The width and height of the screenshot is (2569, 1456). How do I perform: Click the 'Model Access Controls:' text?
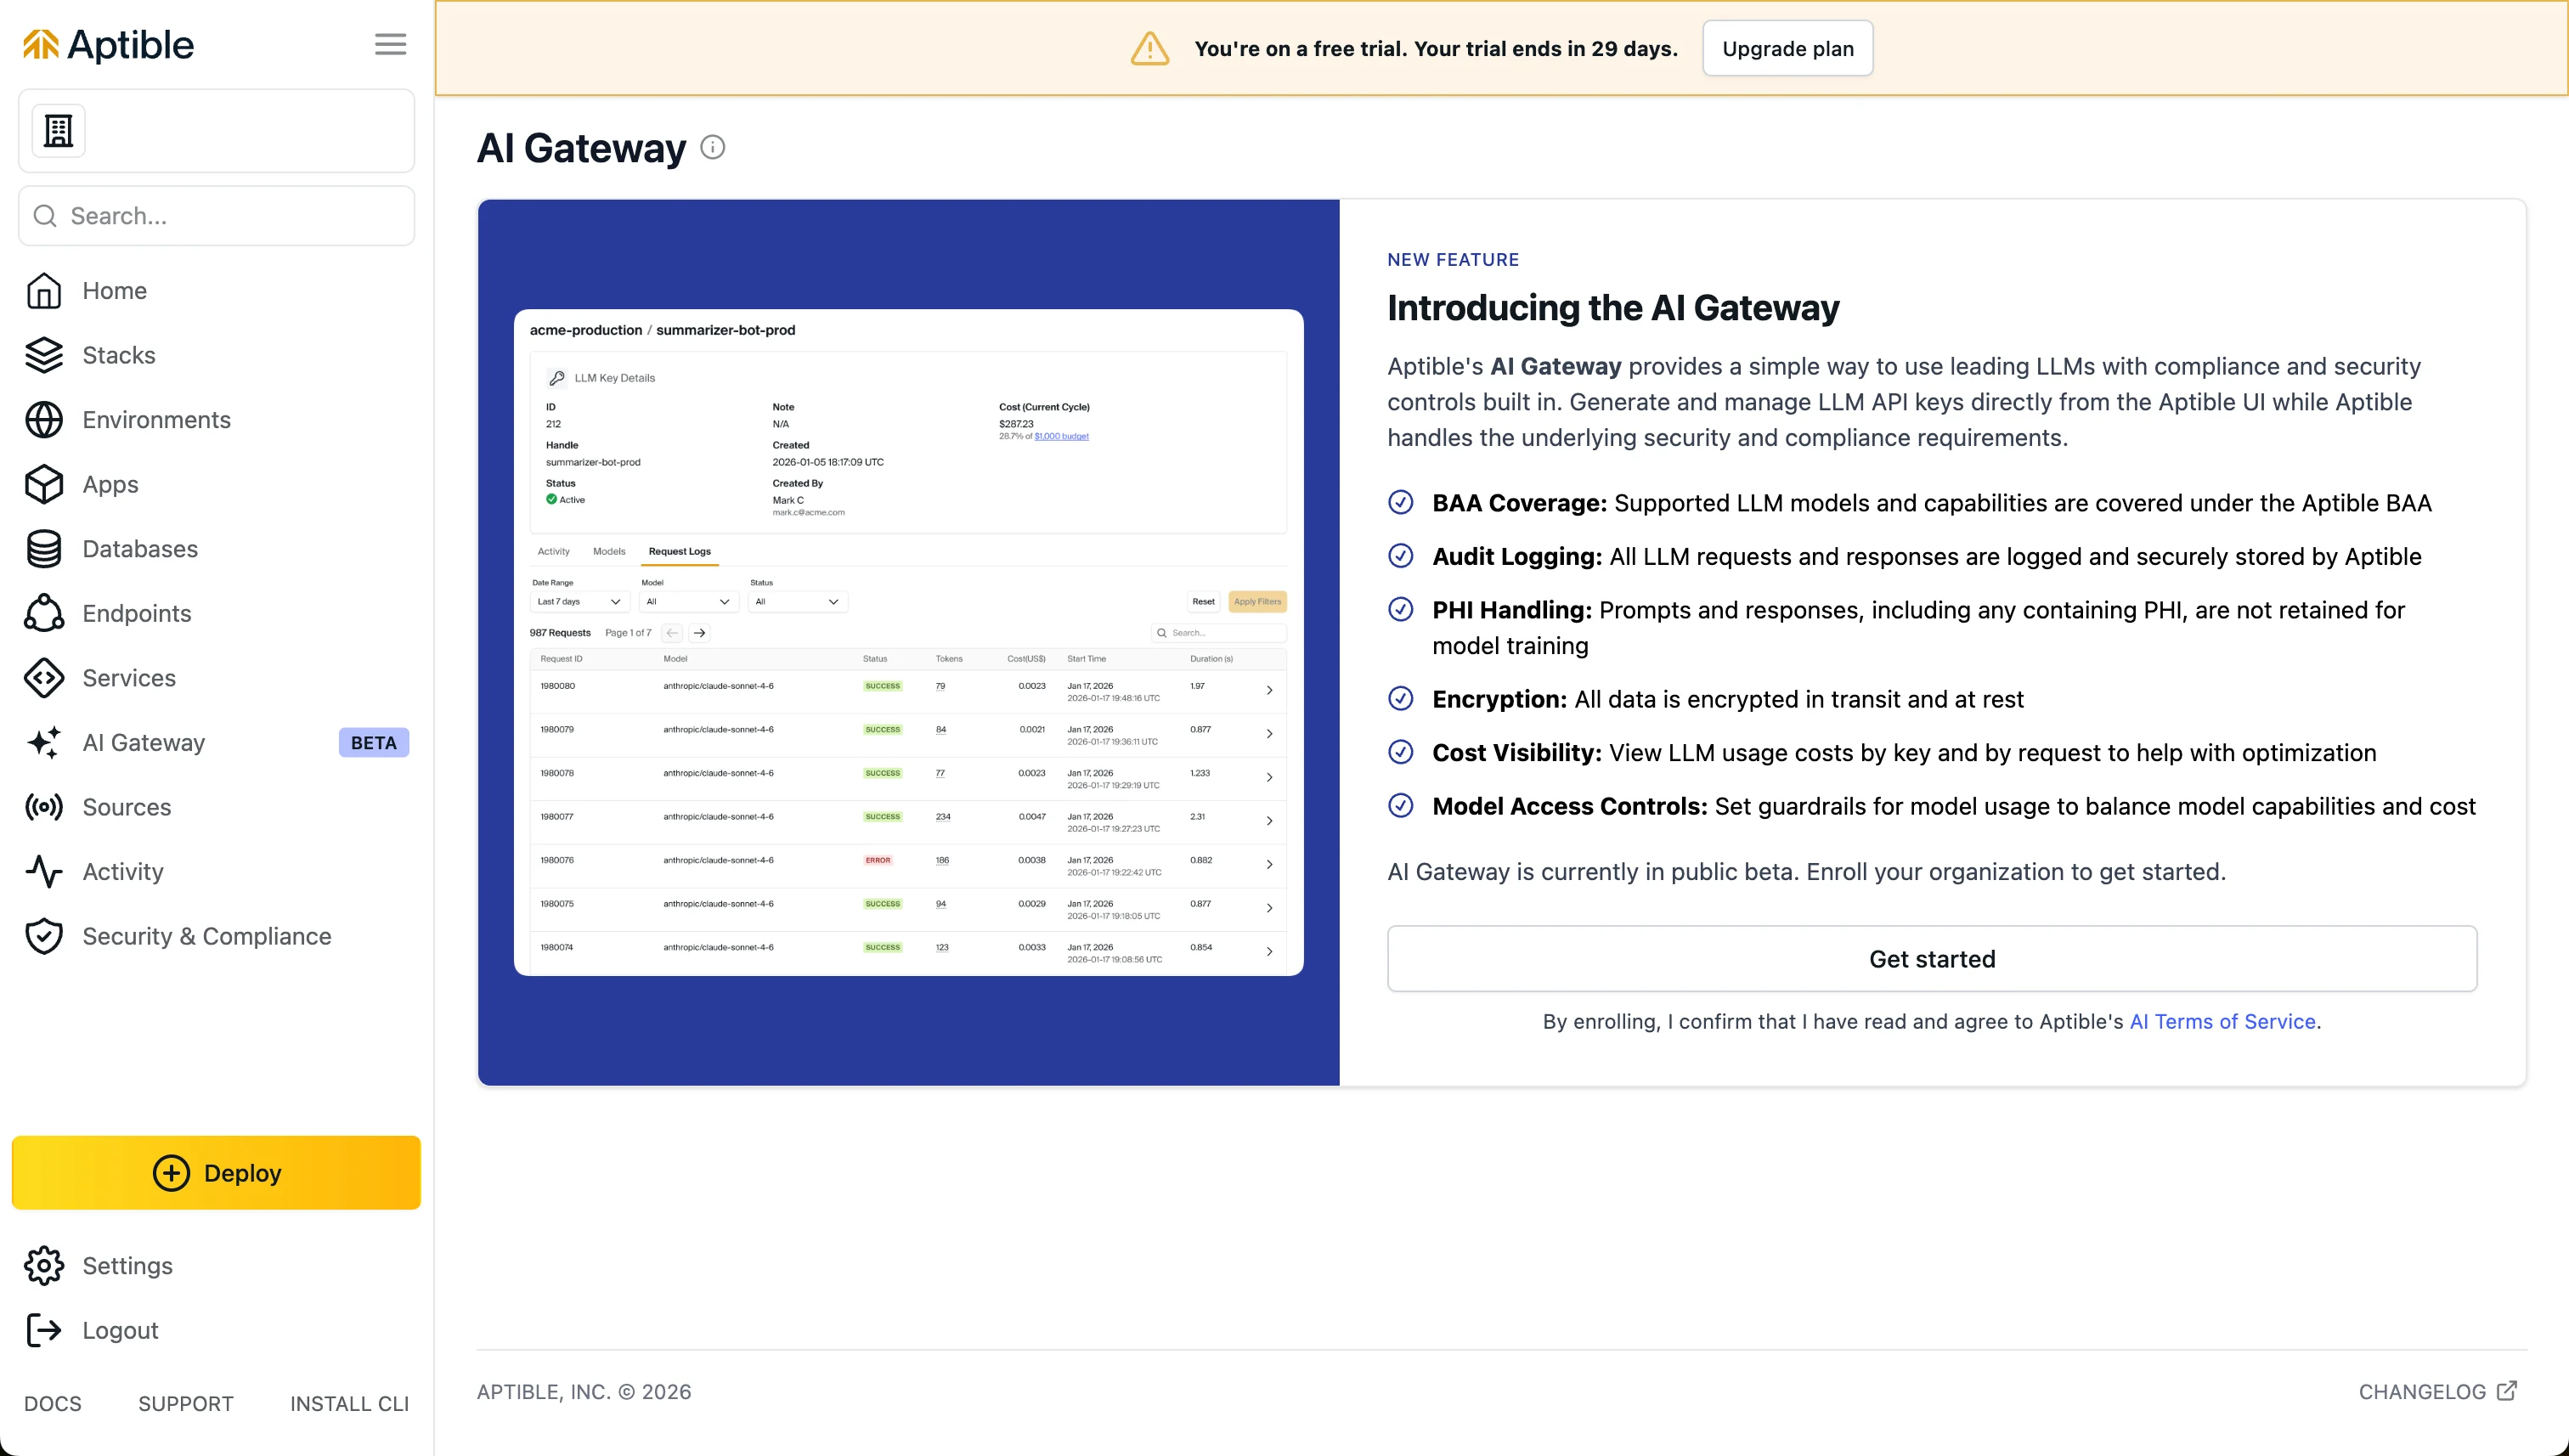(x=1570, y=806)
